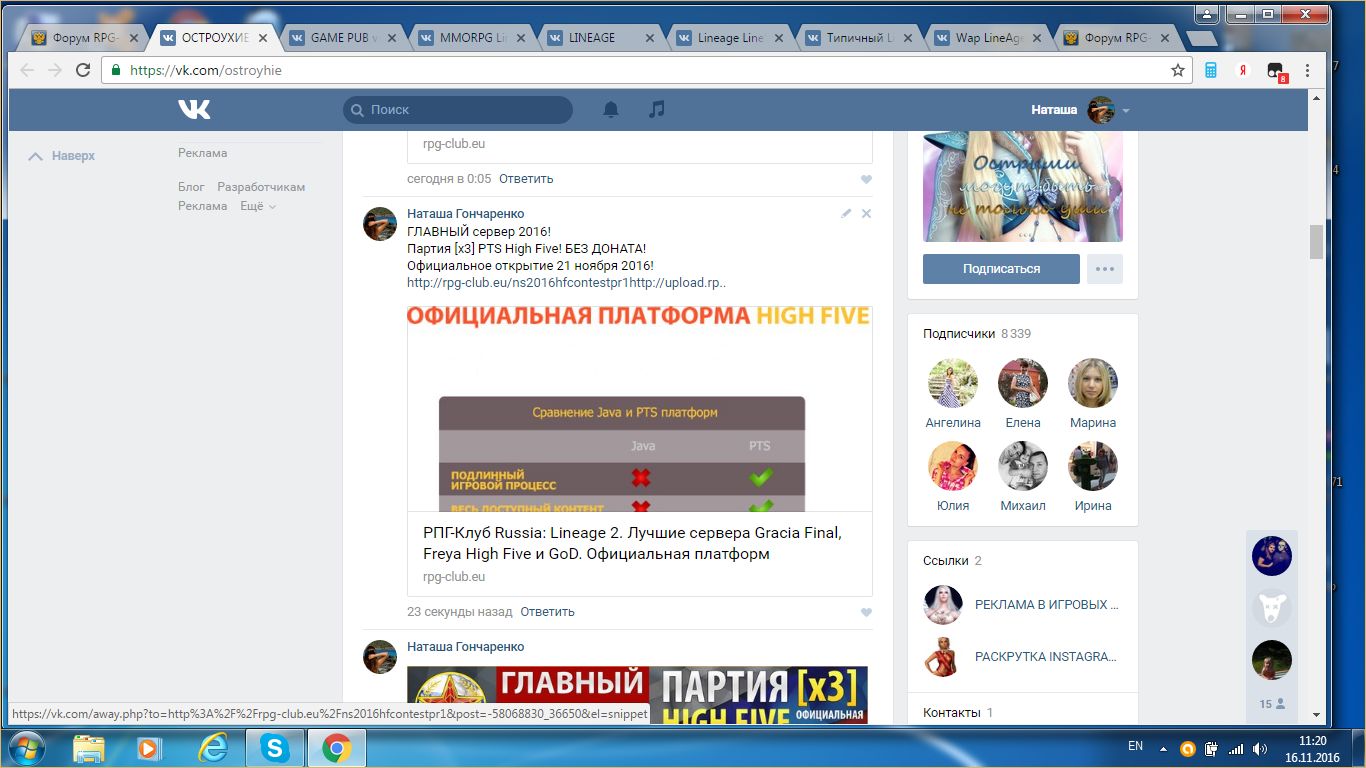
Task: Open subscriber Юлия's profile photo
Action: click(953, 466)
